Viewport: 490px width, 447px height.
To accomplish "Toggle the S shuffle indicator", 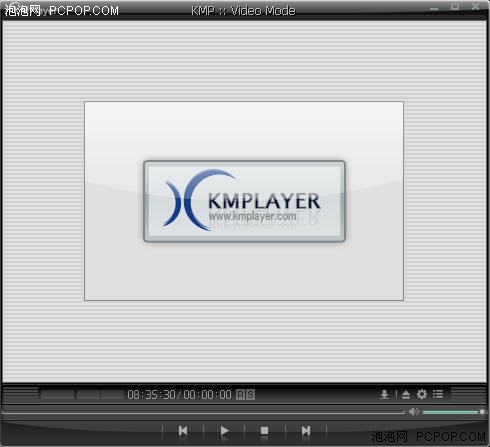I will [250, 395].
